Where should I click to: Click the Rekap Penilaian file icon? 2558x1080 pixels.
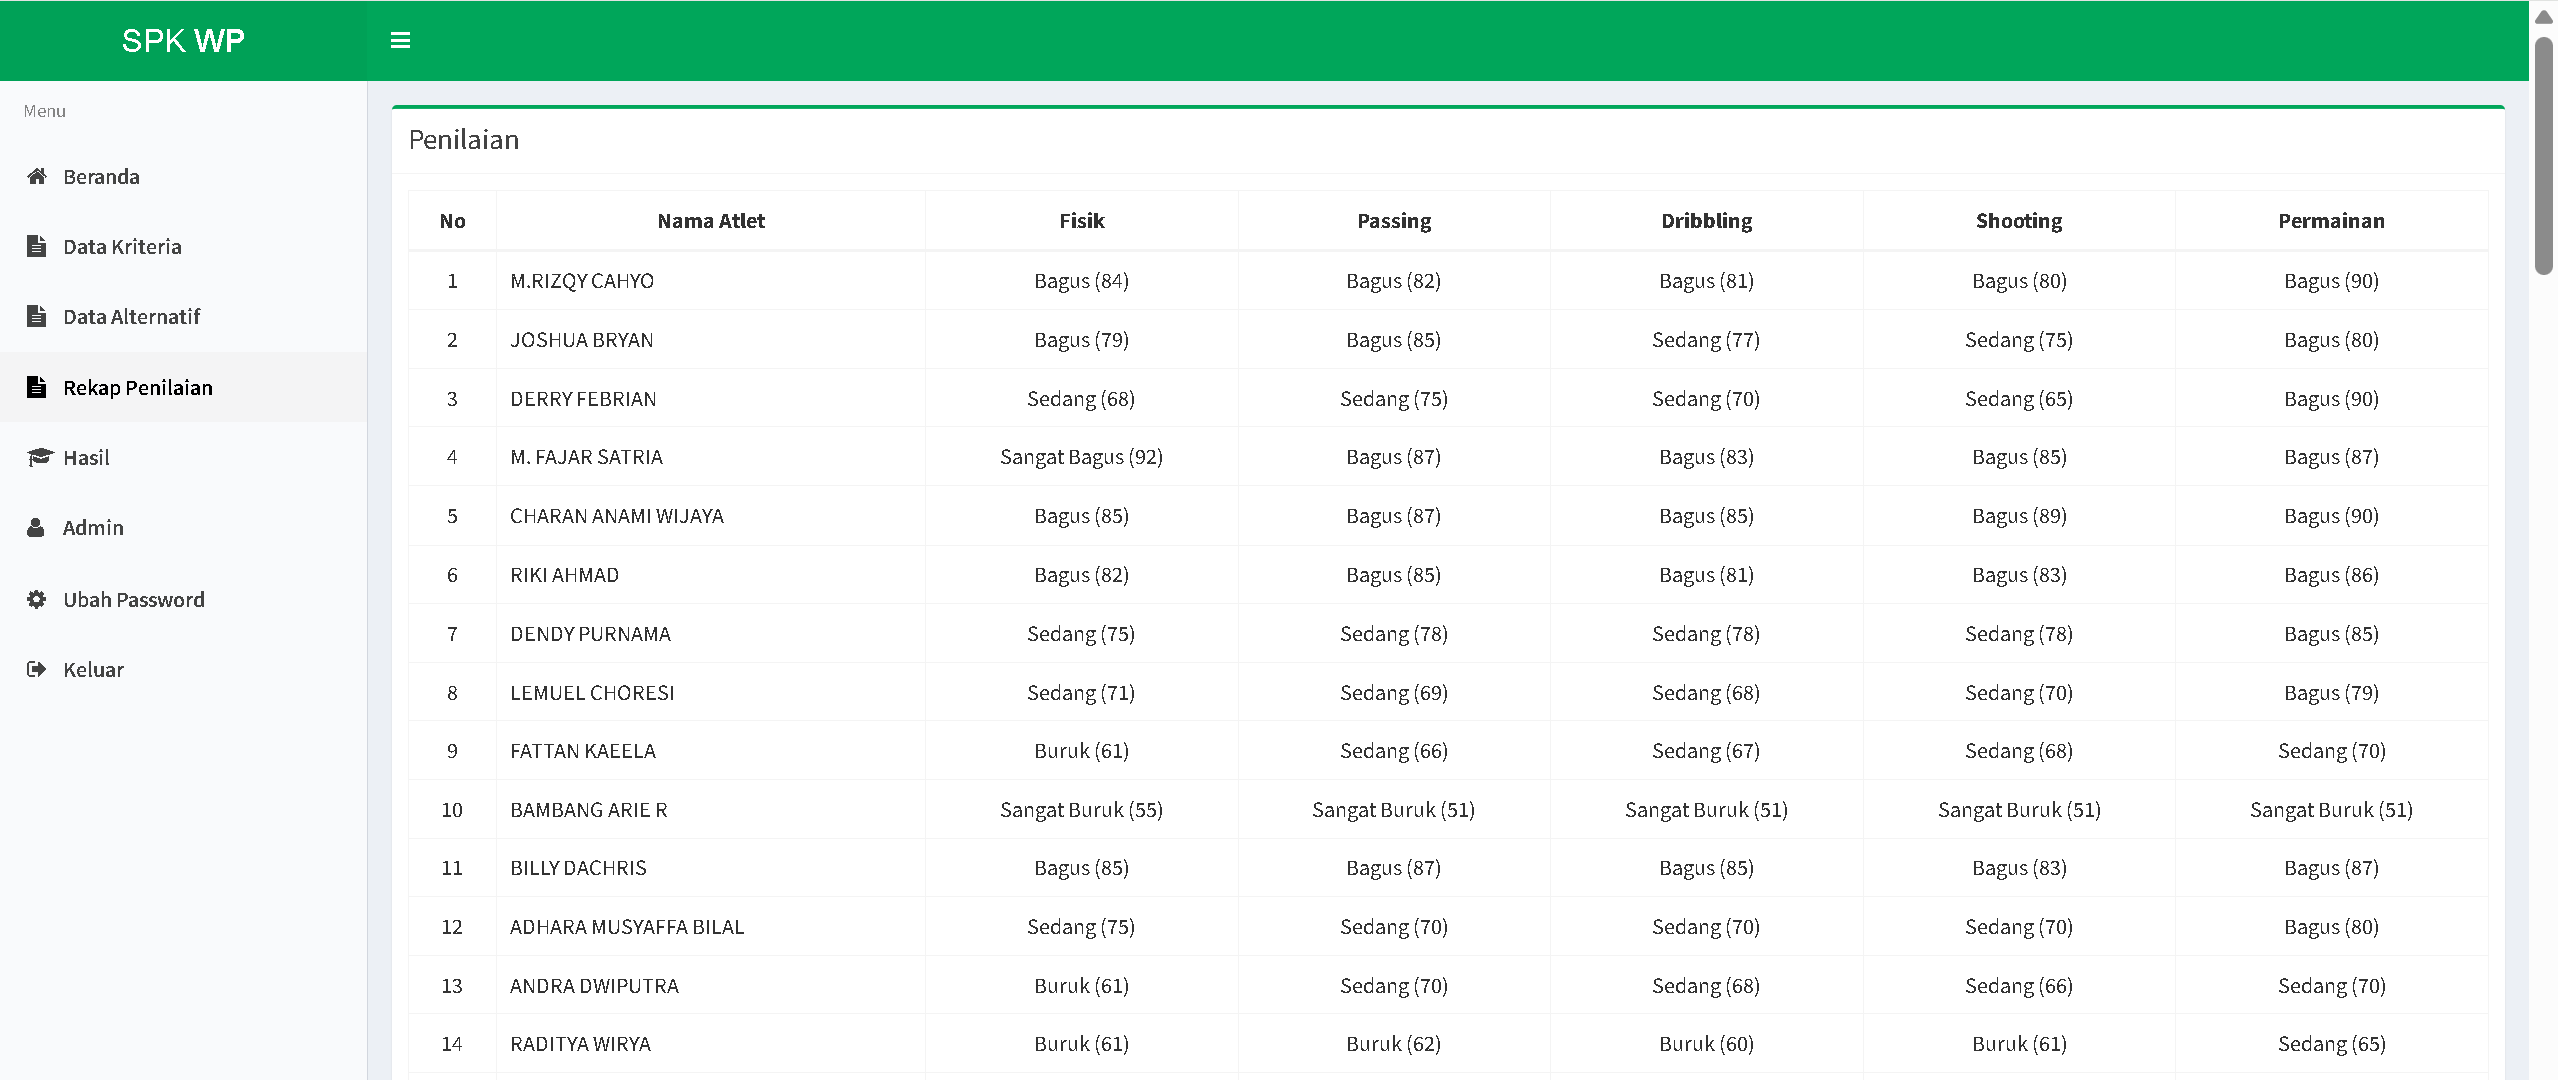tap(37, 388)
